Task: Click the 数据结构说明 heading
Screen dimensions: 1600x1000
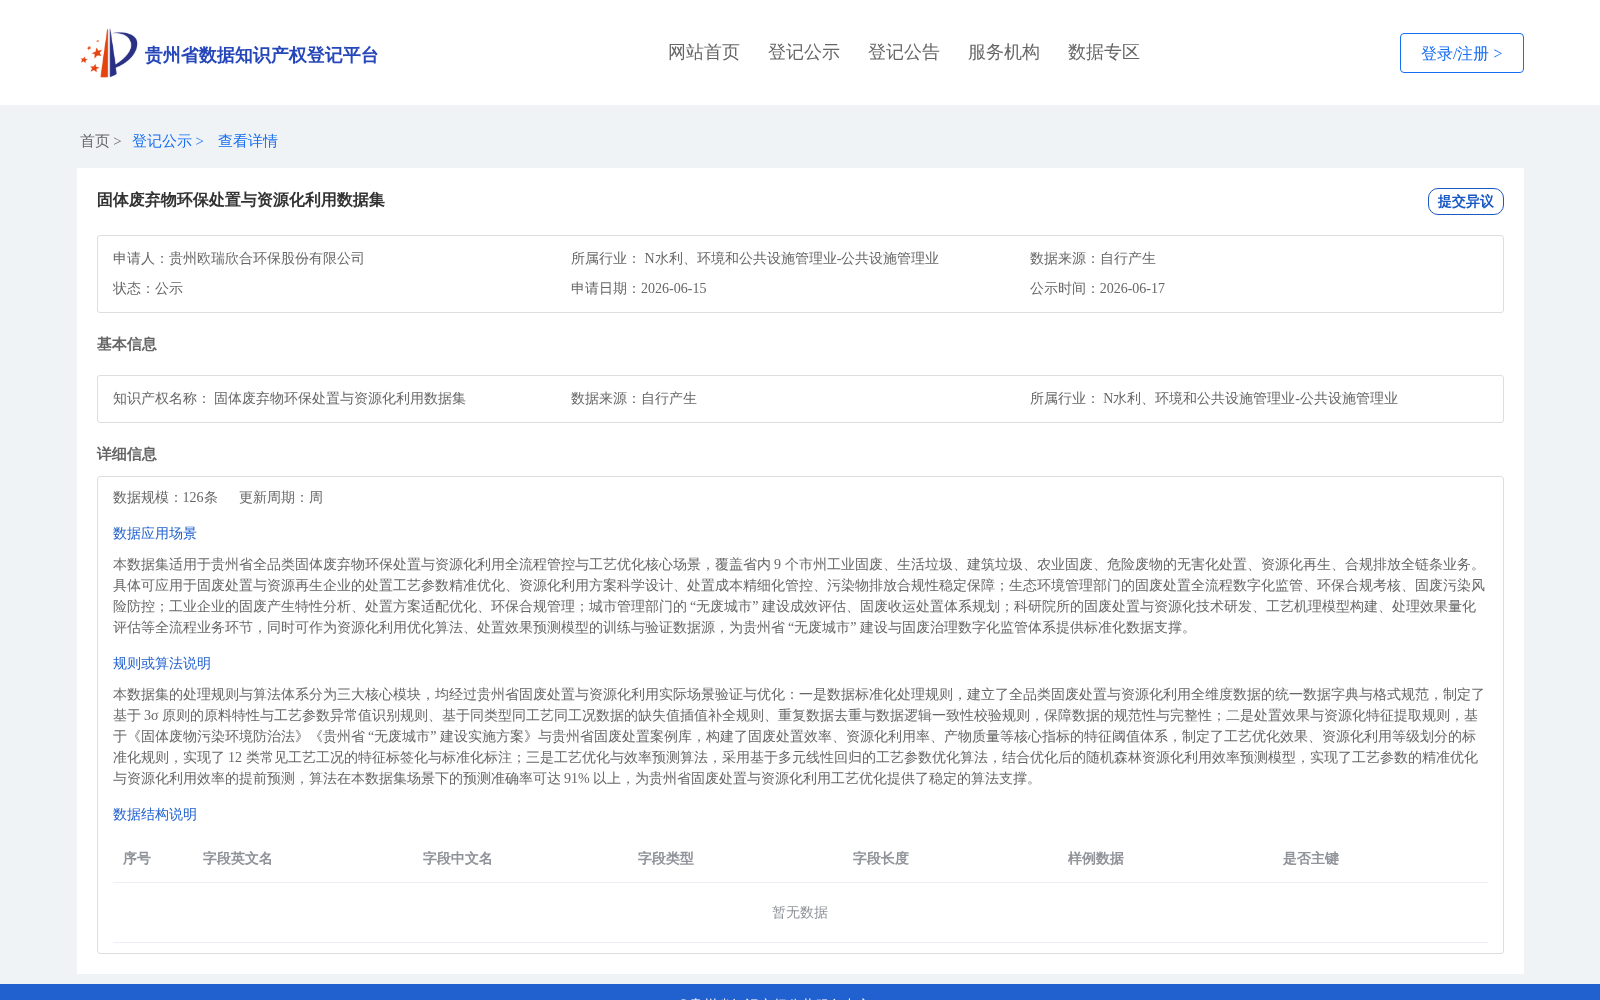Action: tap(155, 814)
